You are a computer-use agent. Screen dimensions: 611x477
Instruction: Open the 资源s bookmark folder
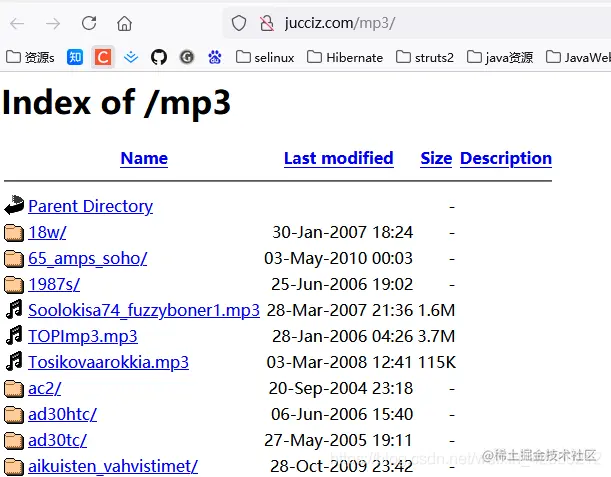click(x=30, y=57)
